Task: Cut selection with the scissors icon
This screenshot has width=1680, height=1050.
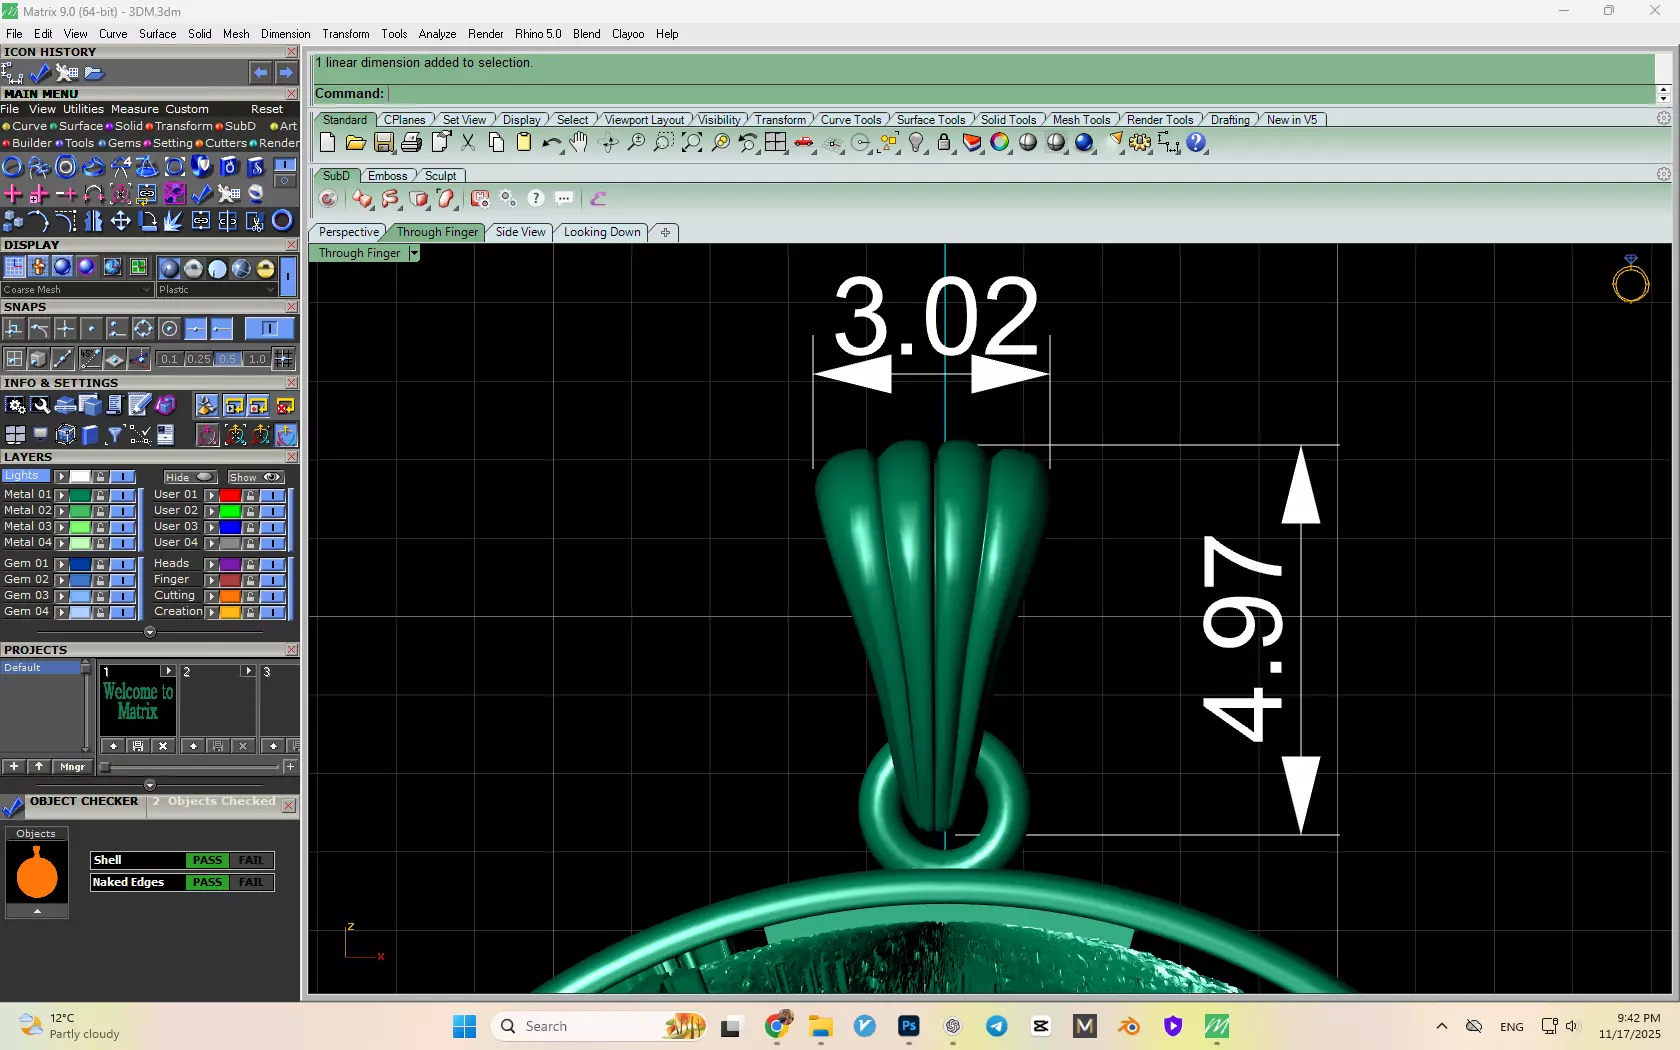Action: coord(468,143)
